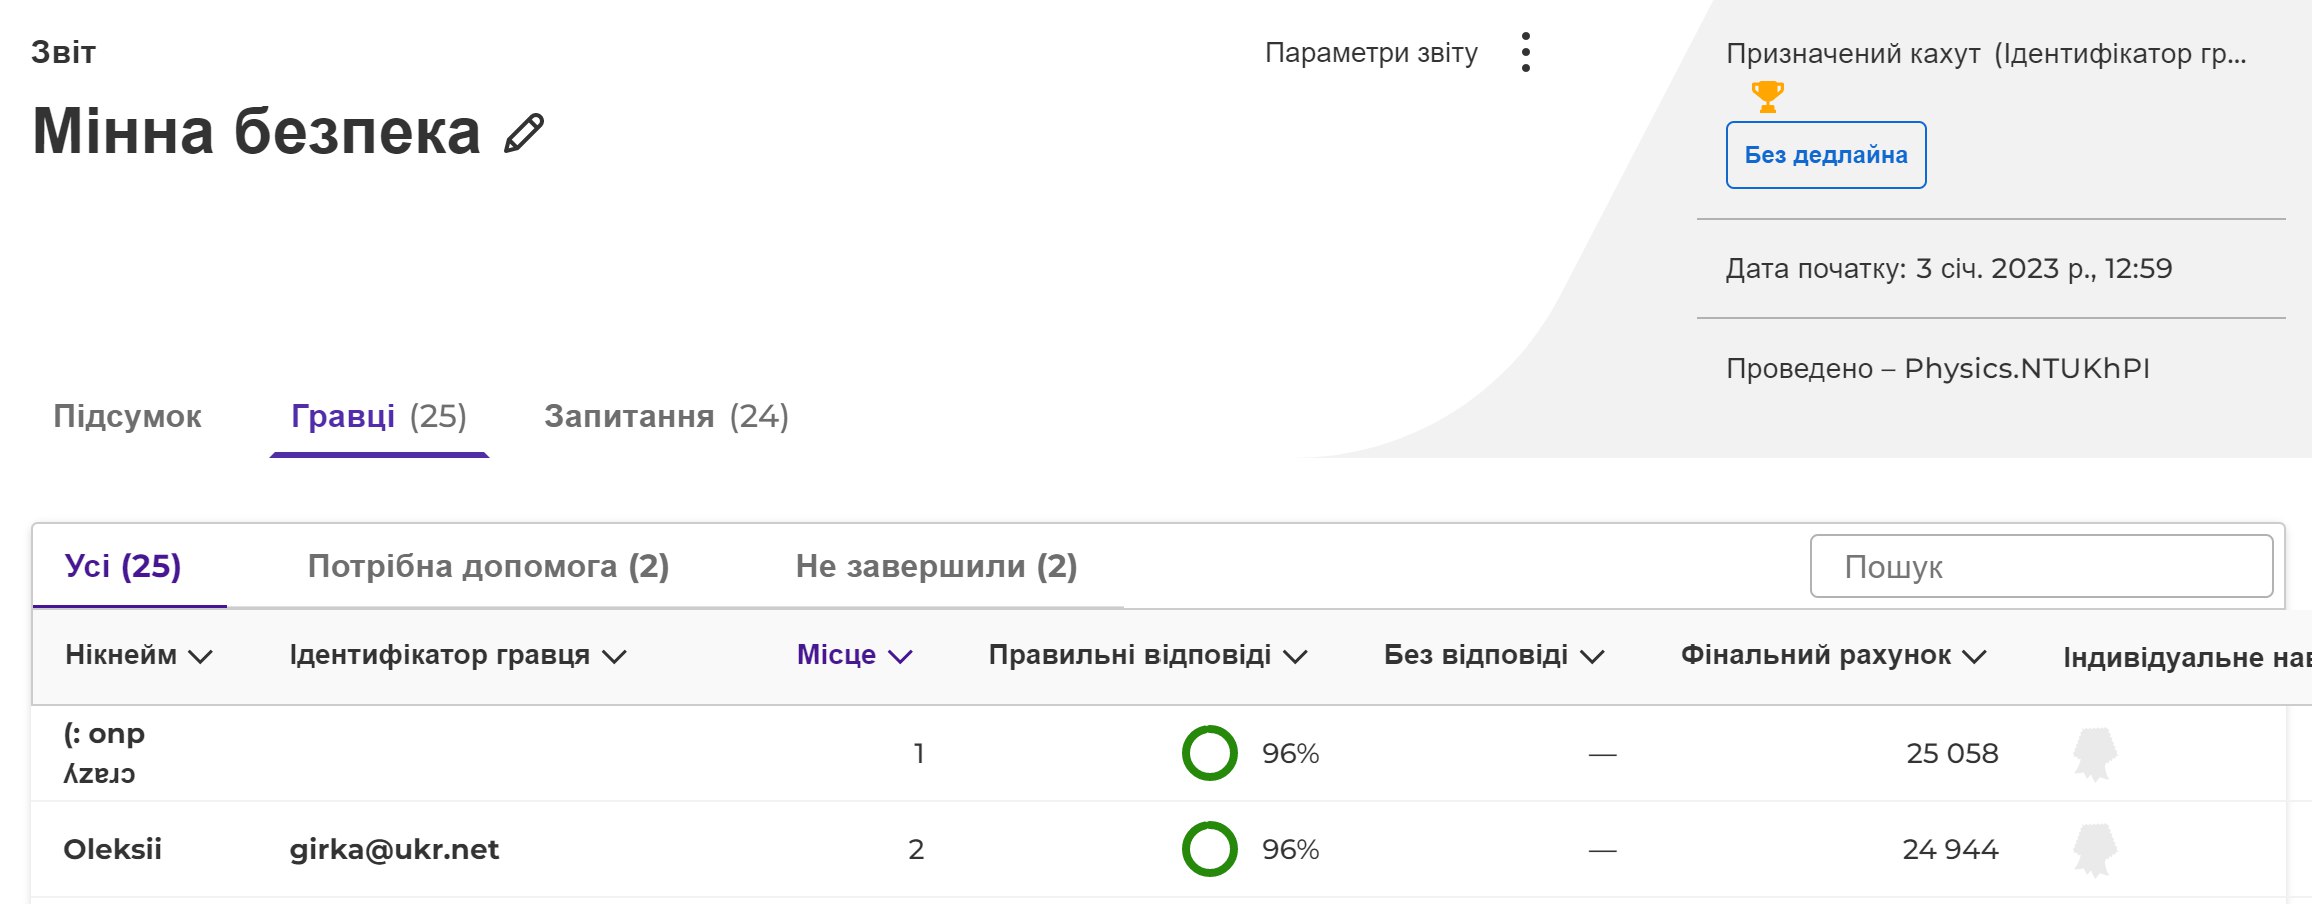Viewport: 2312px width, 904px height.
Task: Open Параметри звіту settings
Action: coord(1371,53)
